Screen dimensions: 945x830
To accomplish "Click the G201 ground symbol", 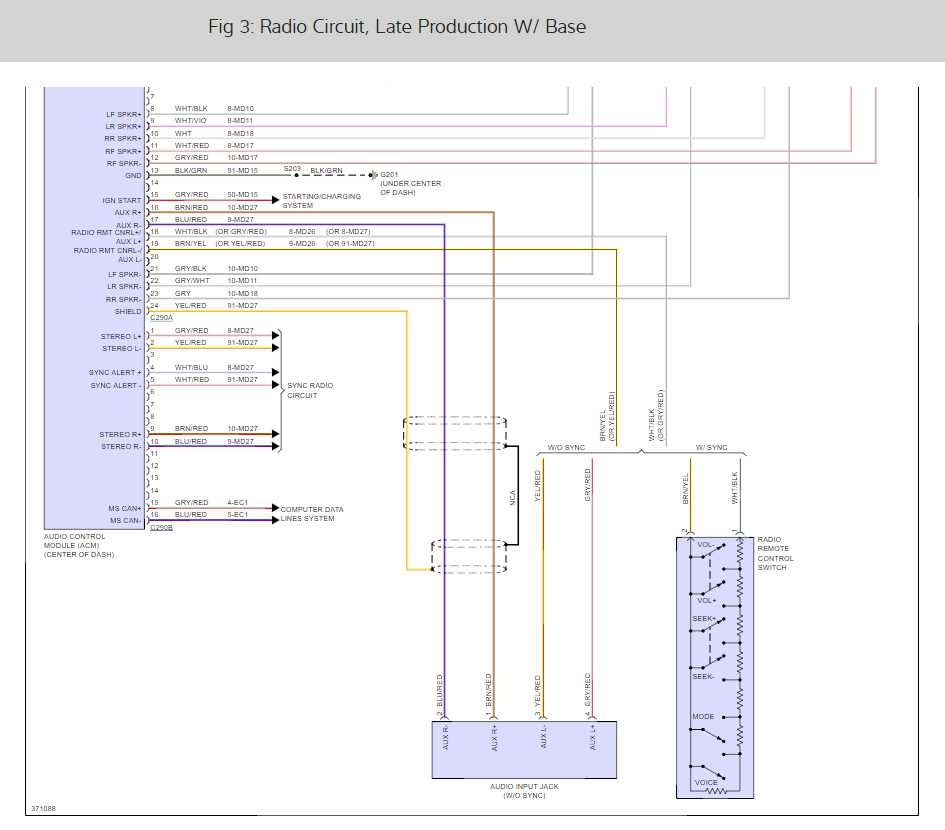I will pyautogui.click(x=372, y=176).
